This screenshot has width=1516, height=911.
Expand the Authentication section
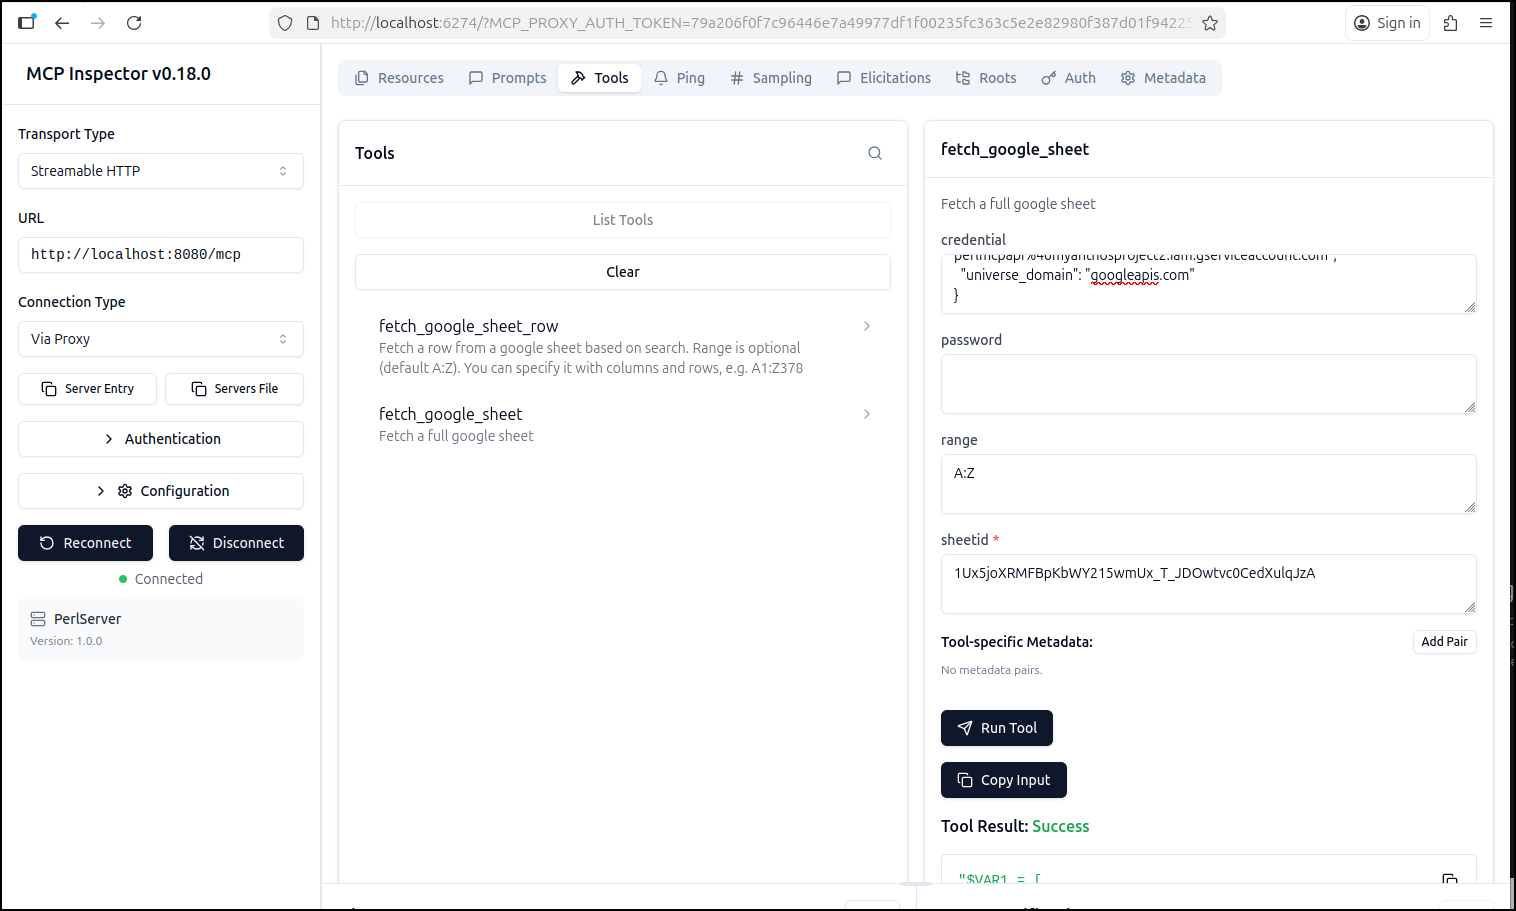pyautogui.click(x=160, y=439)
